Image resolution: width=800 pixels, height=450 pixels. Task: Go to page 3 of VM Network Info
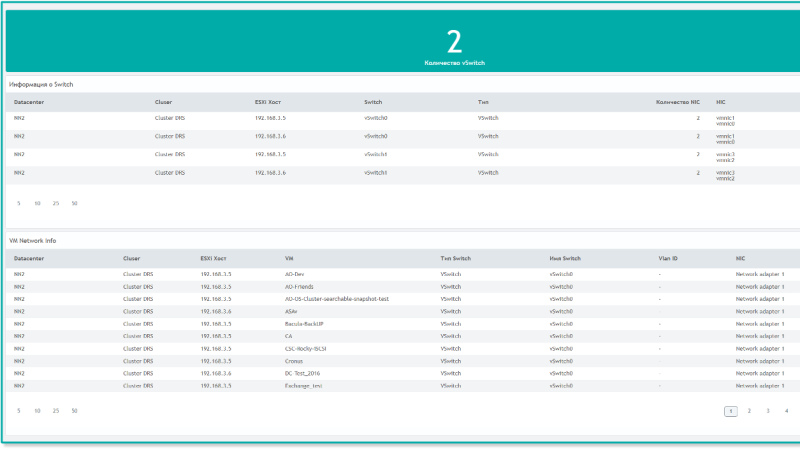tap(768, 411)
